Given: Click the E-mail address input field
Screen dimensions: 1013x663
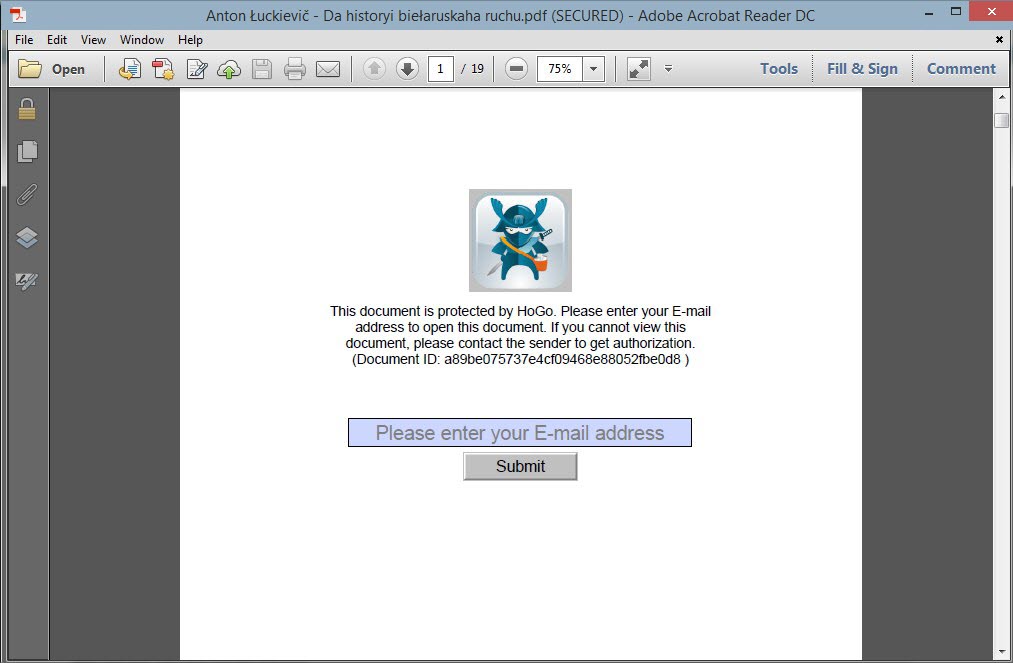Looking at the screenshot, I should pos(520,432).
